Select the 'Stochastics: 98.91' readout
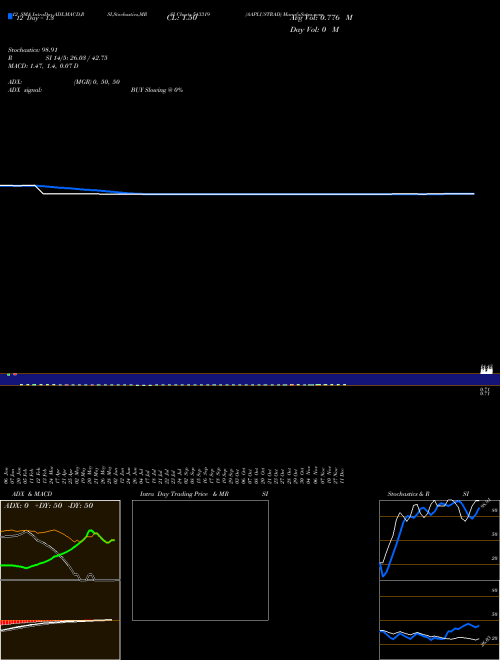This screenshot has height=660, width=500. click(33, 50)
